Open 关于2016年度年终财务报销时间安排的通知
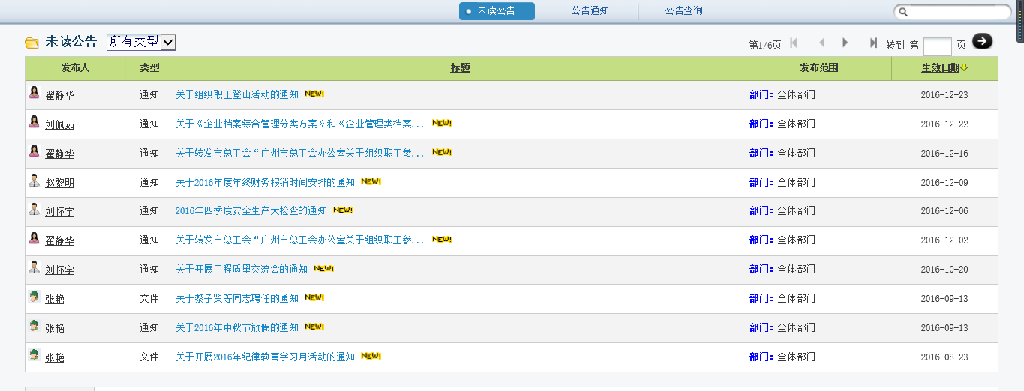 pyautogui.click(x=265, y=183)
